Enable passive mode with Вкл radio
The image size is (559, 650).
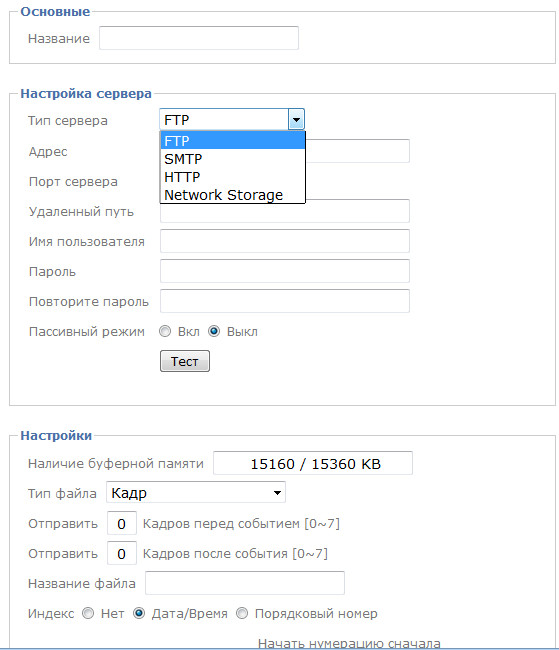coord(165,331)
